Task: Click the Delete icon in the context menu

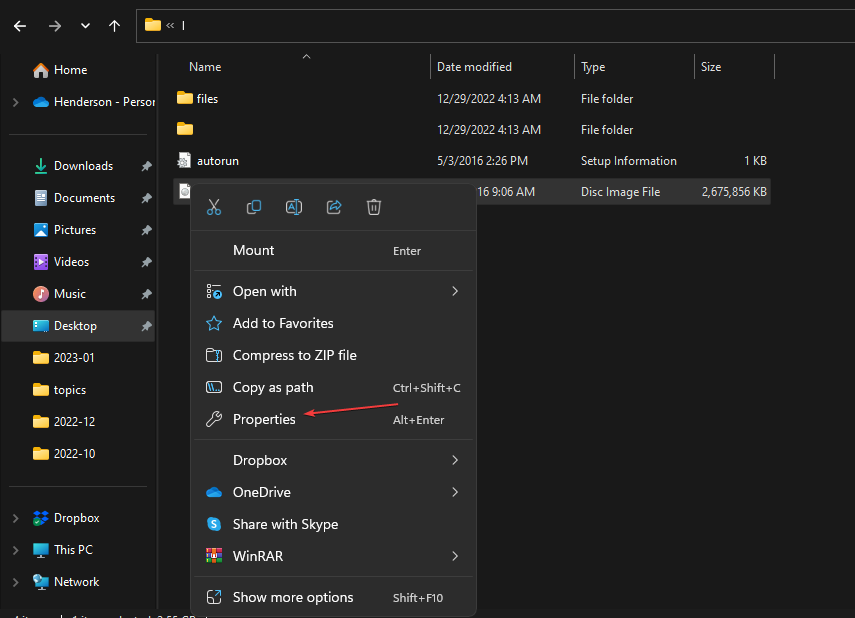Action: pyautogui.click(x=373, y=207)
